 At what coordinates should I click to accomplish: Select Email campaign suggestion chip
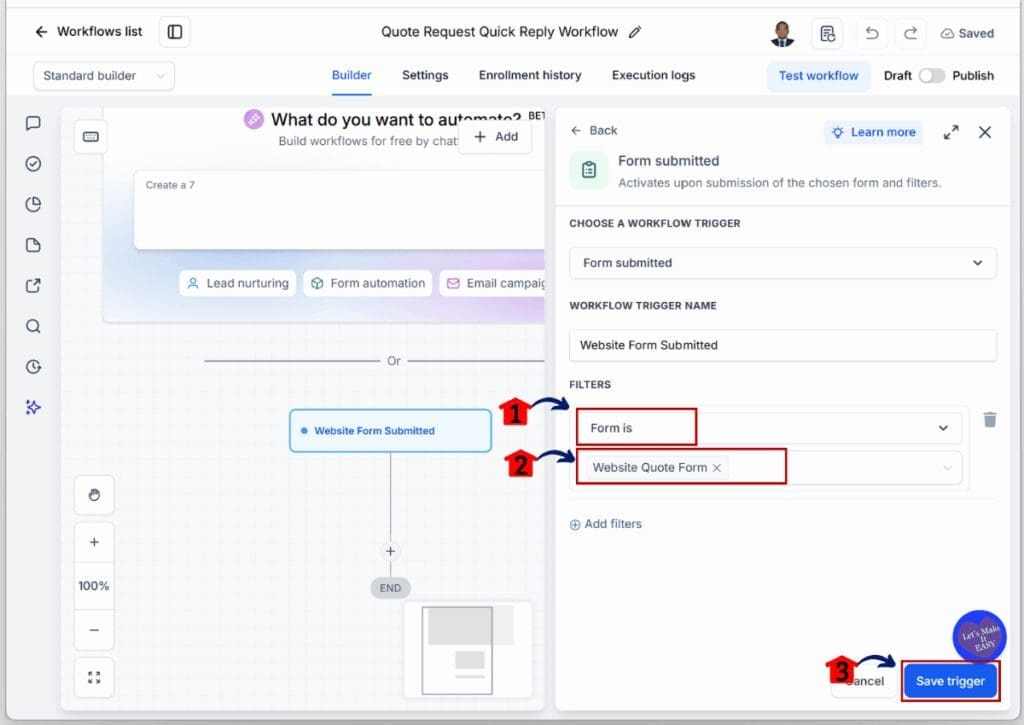pyautogui.click(x=494, y=283)
